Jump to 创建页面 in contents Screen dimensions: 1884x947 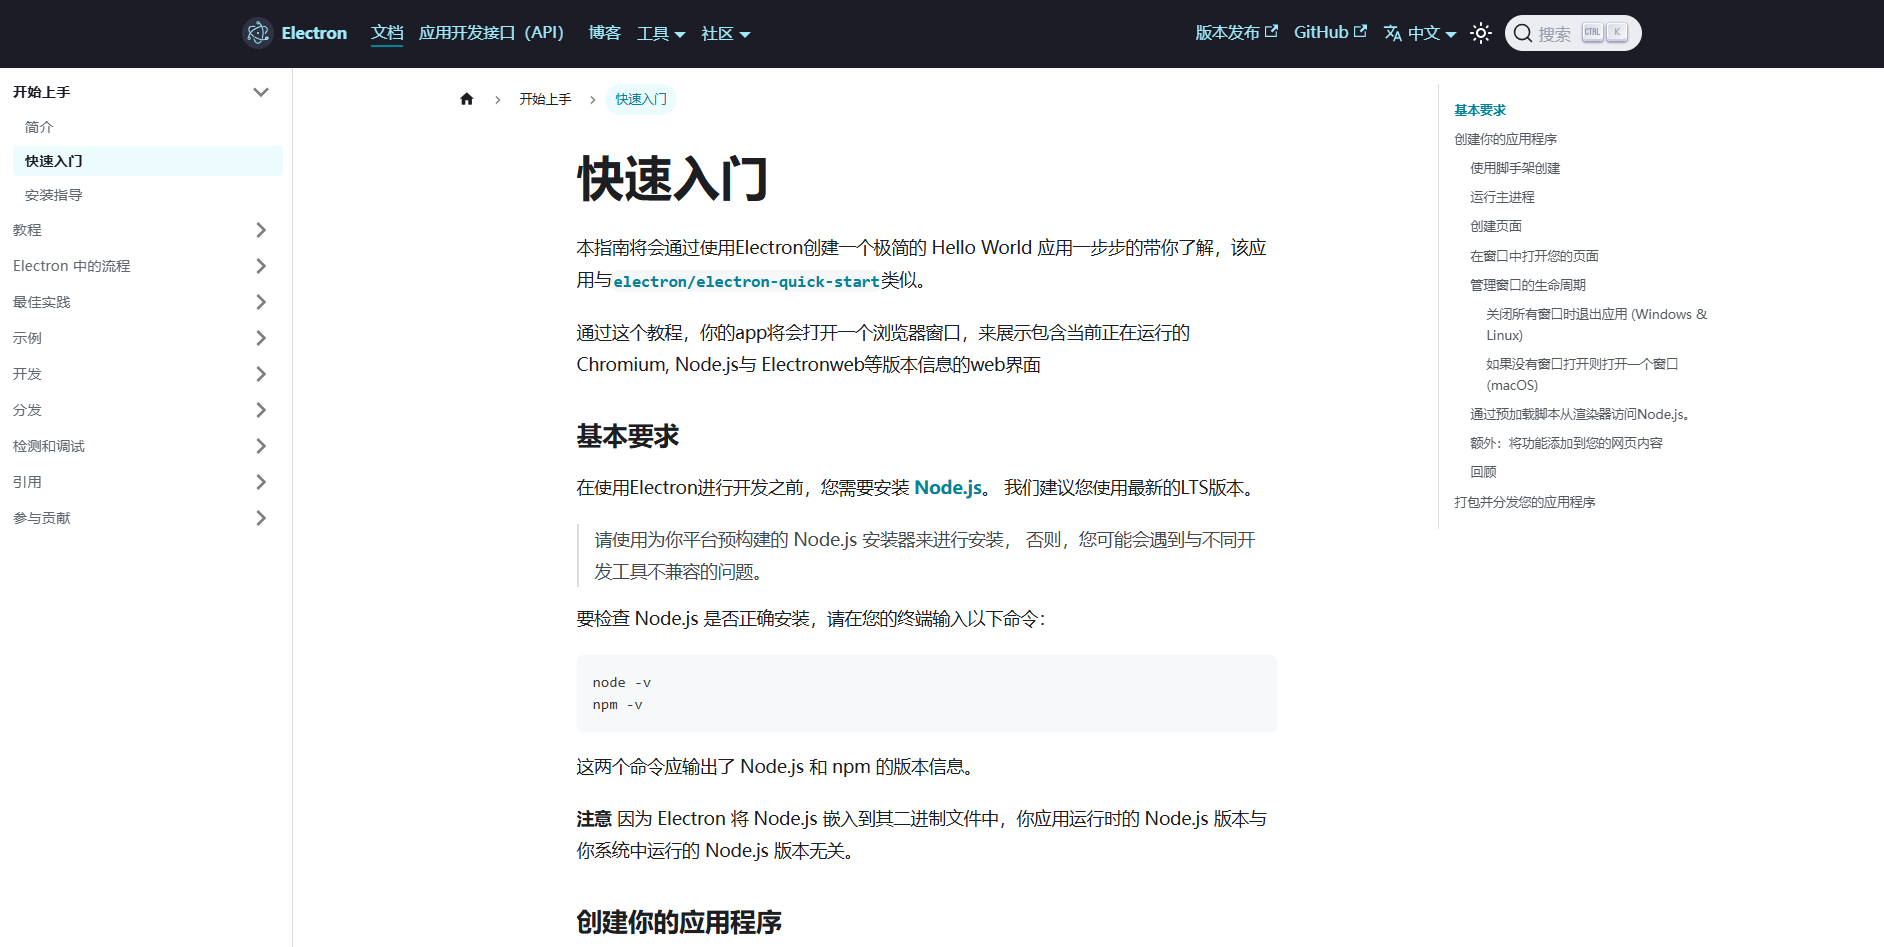(1496, 226)
